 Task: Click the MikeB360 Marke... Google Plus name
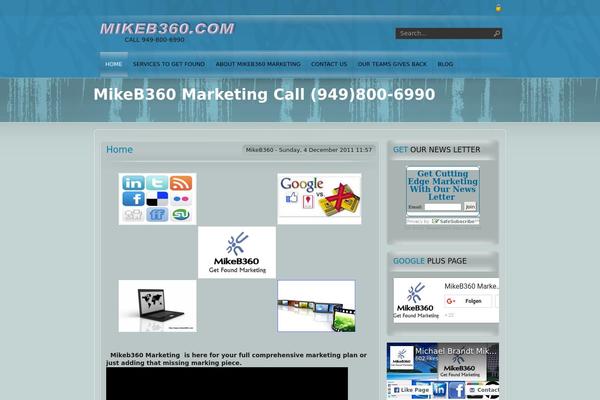[x=471, y=286]
